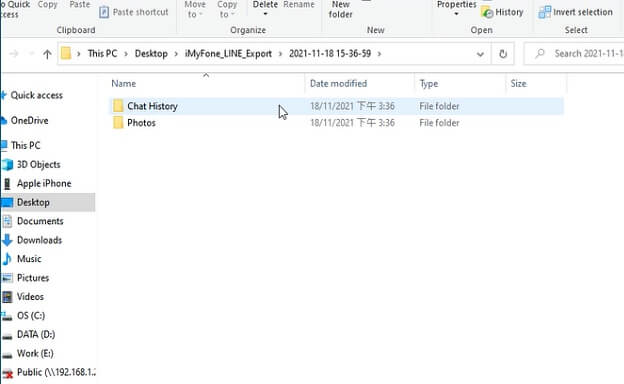This screenshot has height=384, width=624.
Task: Open the Properties dropdown
Action: click(456, 8)
